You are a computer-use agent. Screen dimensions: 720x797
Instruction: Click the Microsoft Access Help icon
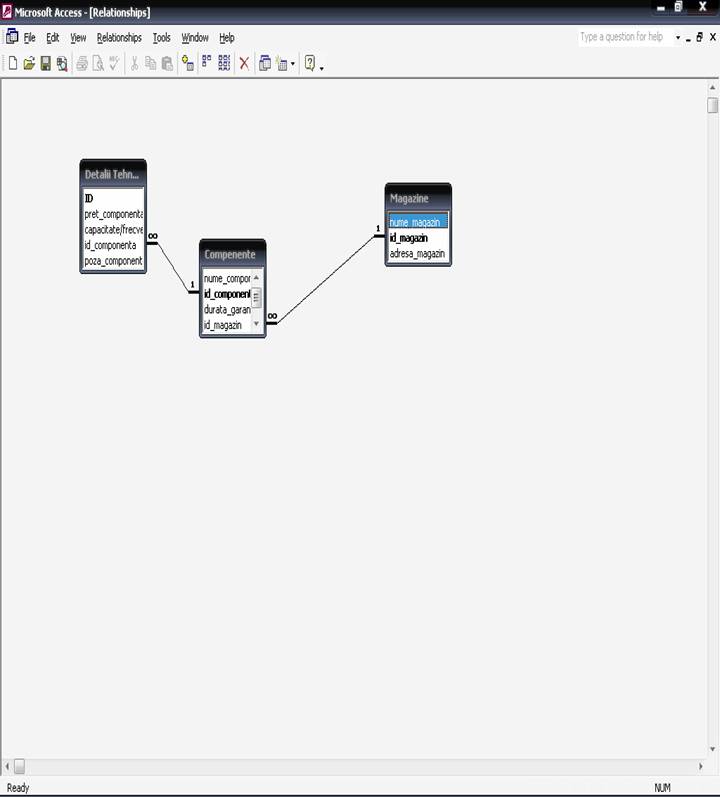[x=310, y=63]
